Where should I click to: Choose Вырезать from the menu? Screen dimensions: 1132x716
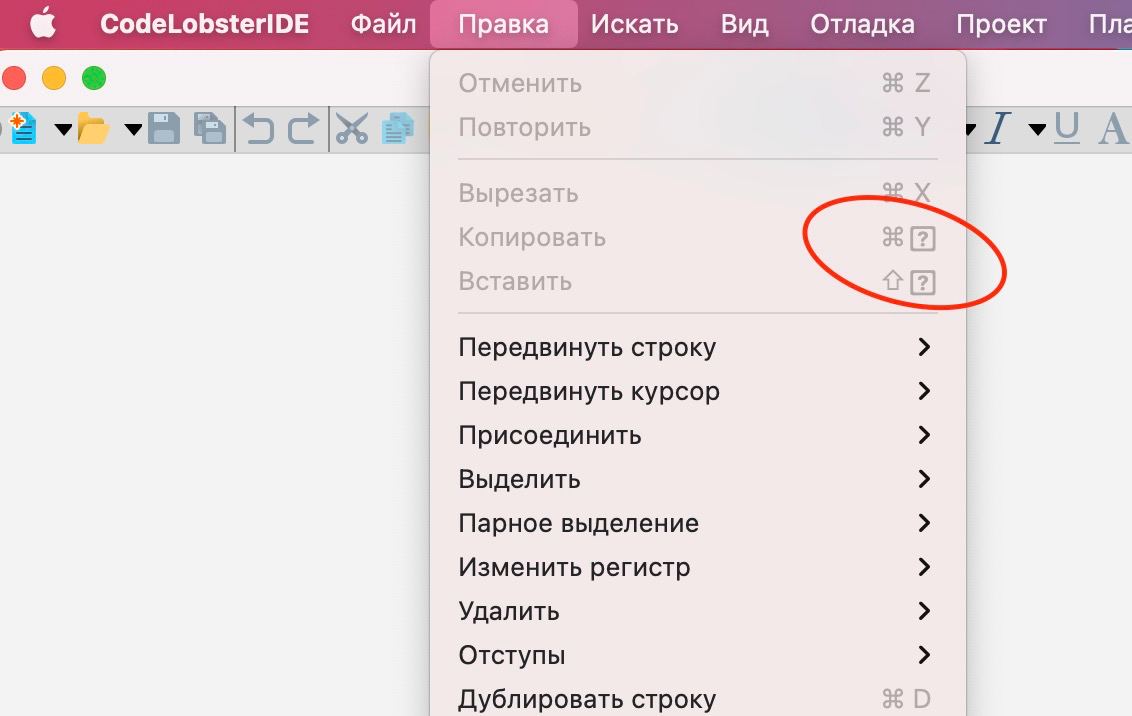pos(697,193)
